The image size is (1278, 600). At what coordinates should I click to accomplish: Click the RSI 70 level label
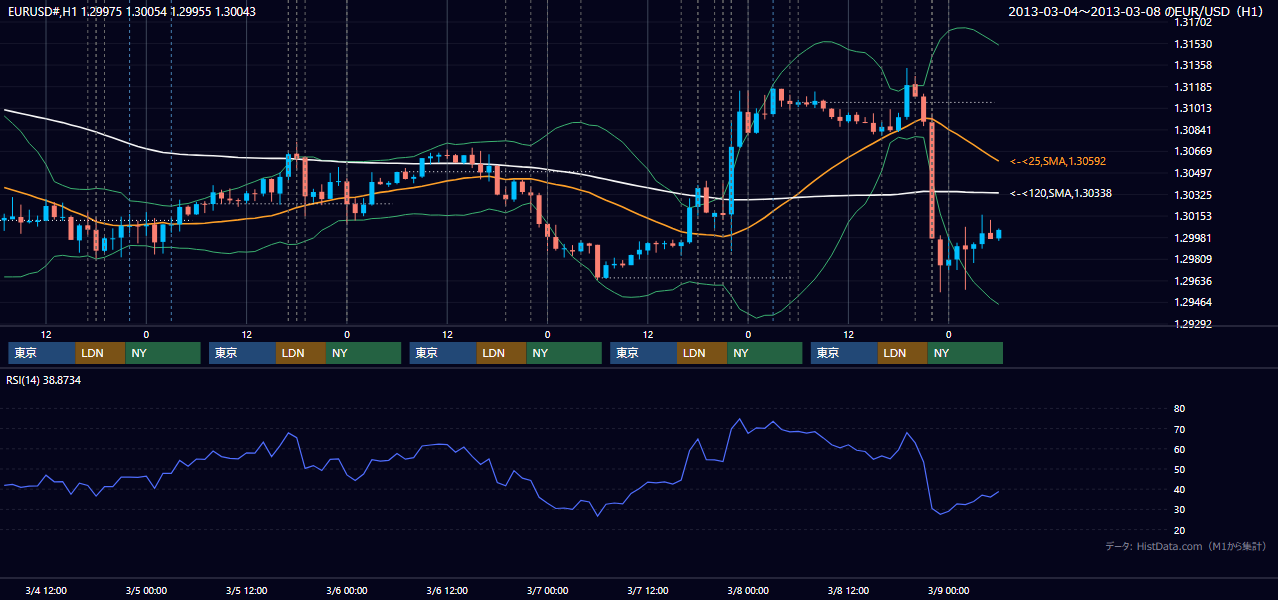point(1179,429)
